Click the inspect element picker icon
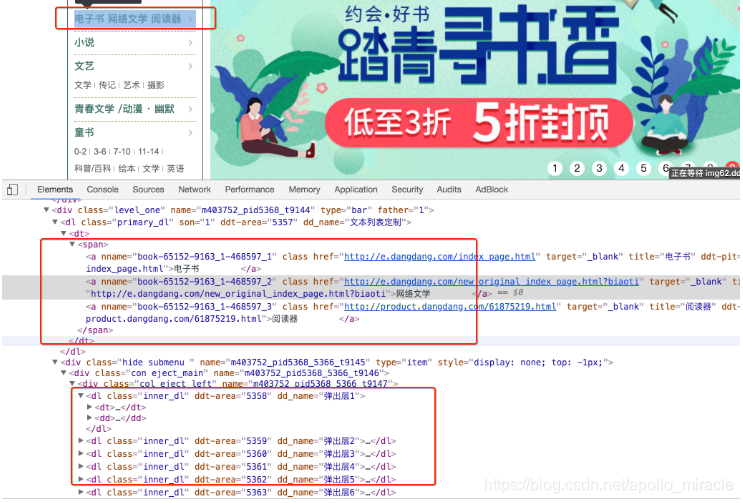The image size is (743, 503). (12, 190)
